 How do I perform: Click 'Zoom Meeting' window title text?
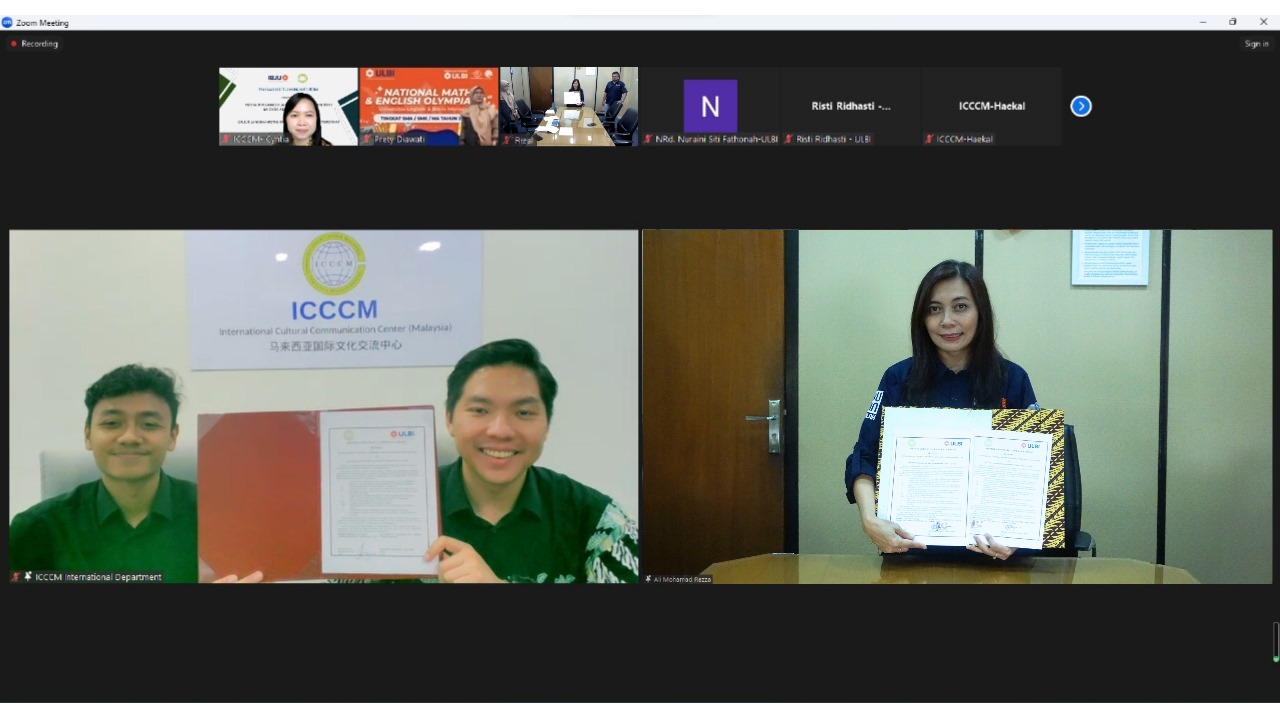pyautogui.click(x=42, y=22)
